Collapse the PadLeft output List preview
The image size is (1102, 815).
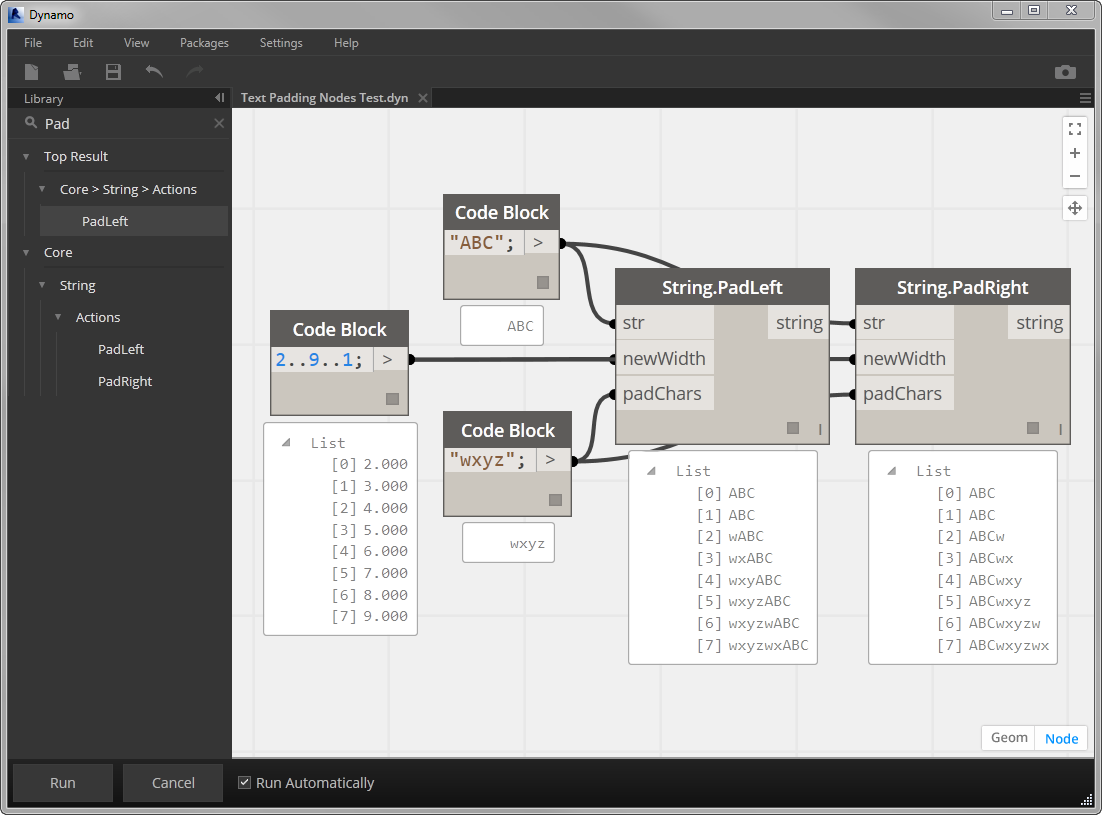tap(651, 470)
